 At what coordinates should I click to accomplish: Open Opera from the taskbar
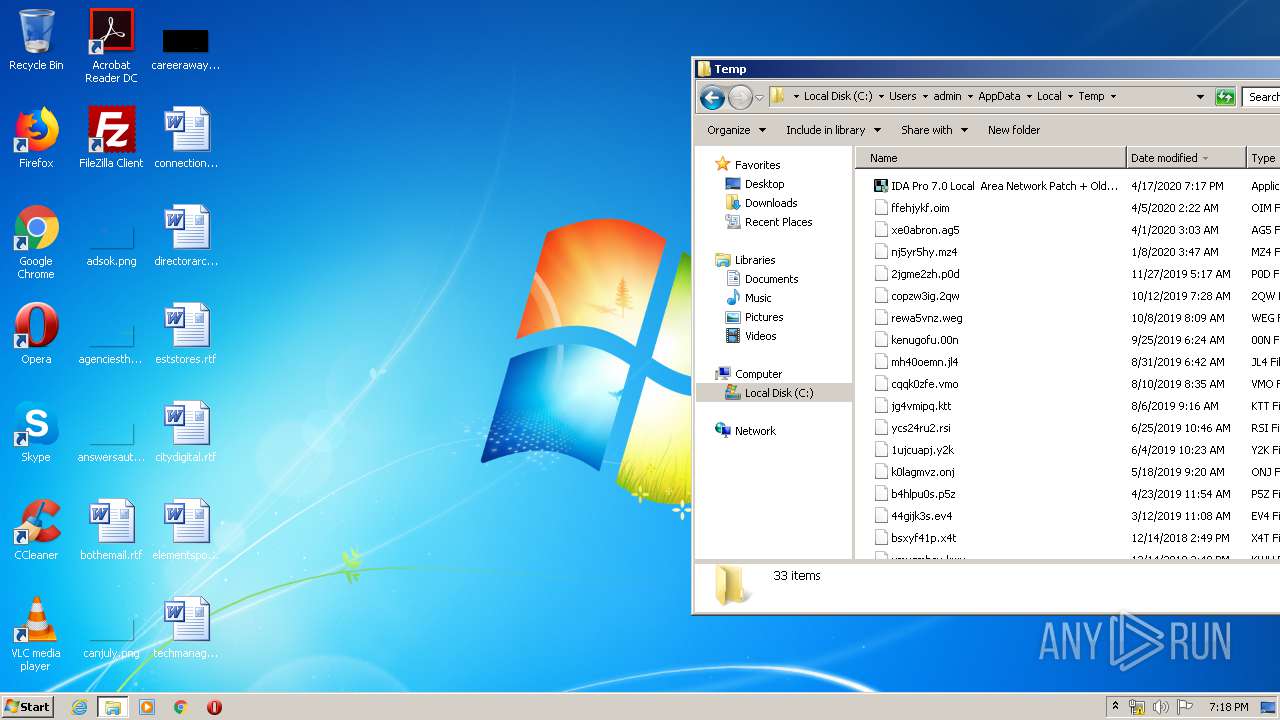click(x=214, y=707)
